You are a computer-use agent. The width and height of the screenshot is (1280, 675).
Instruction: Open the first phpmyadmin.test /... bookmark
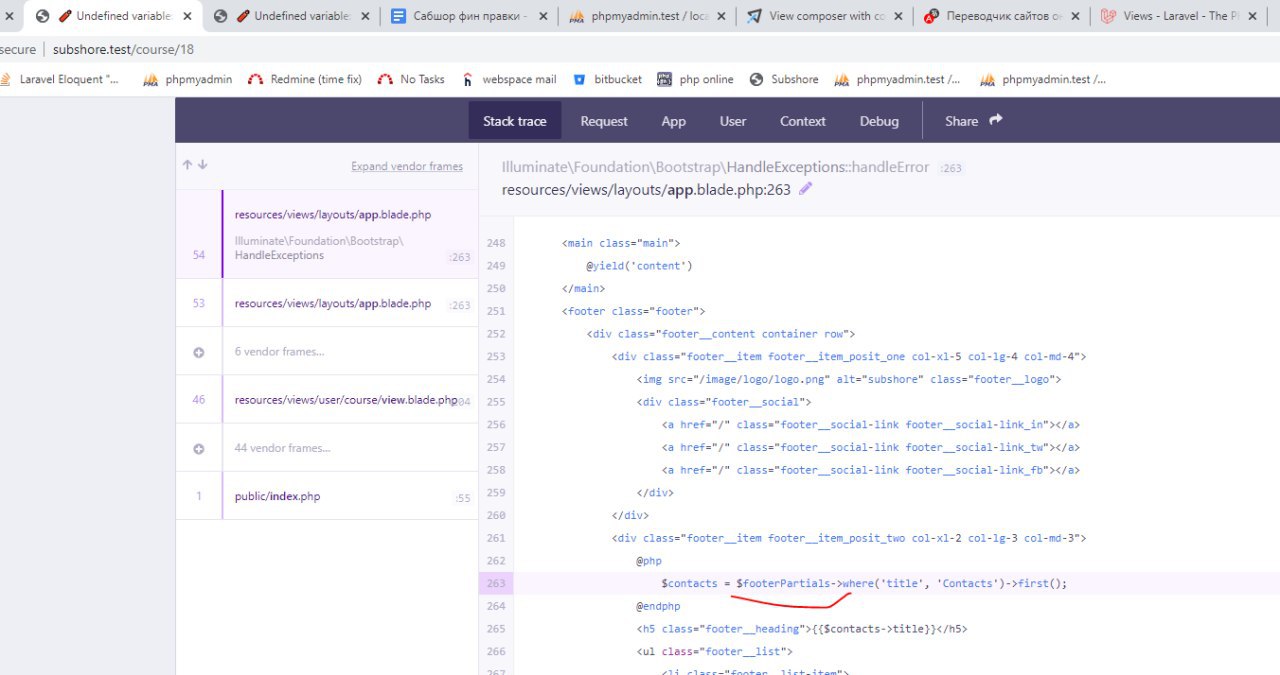click(897, 79)
